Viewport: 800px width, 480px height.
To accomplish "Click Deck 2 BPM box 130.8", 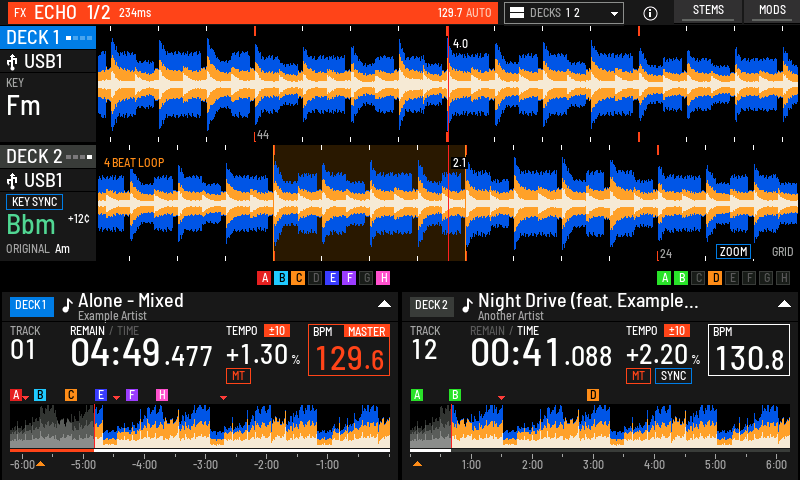I will click(x=749, y=350).
